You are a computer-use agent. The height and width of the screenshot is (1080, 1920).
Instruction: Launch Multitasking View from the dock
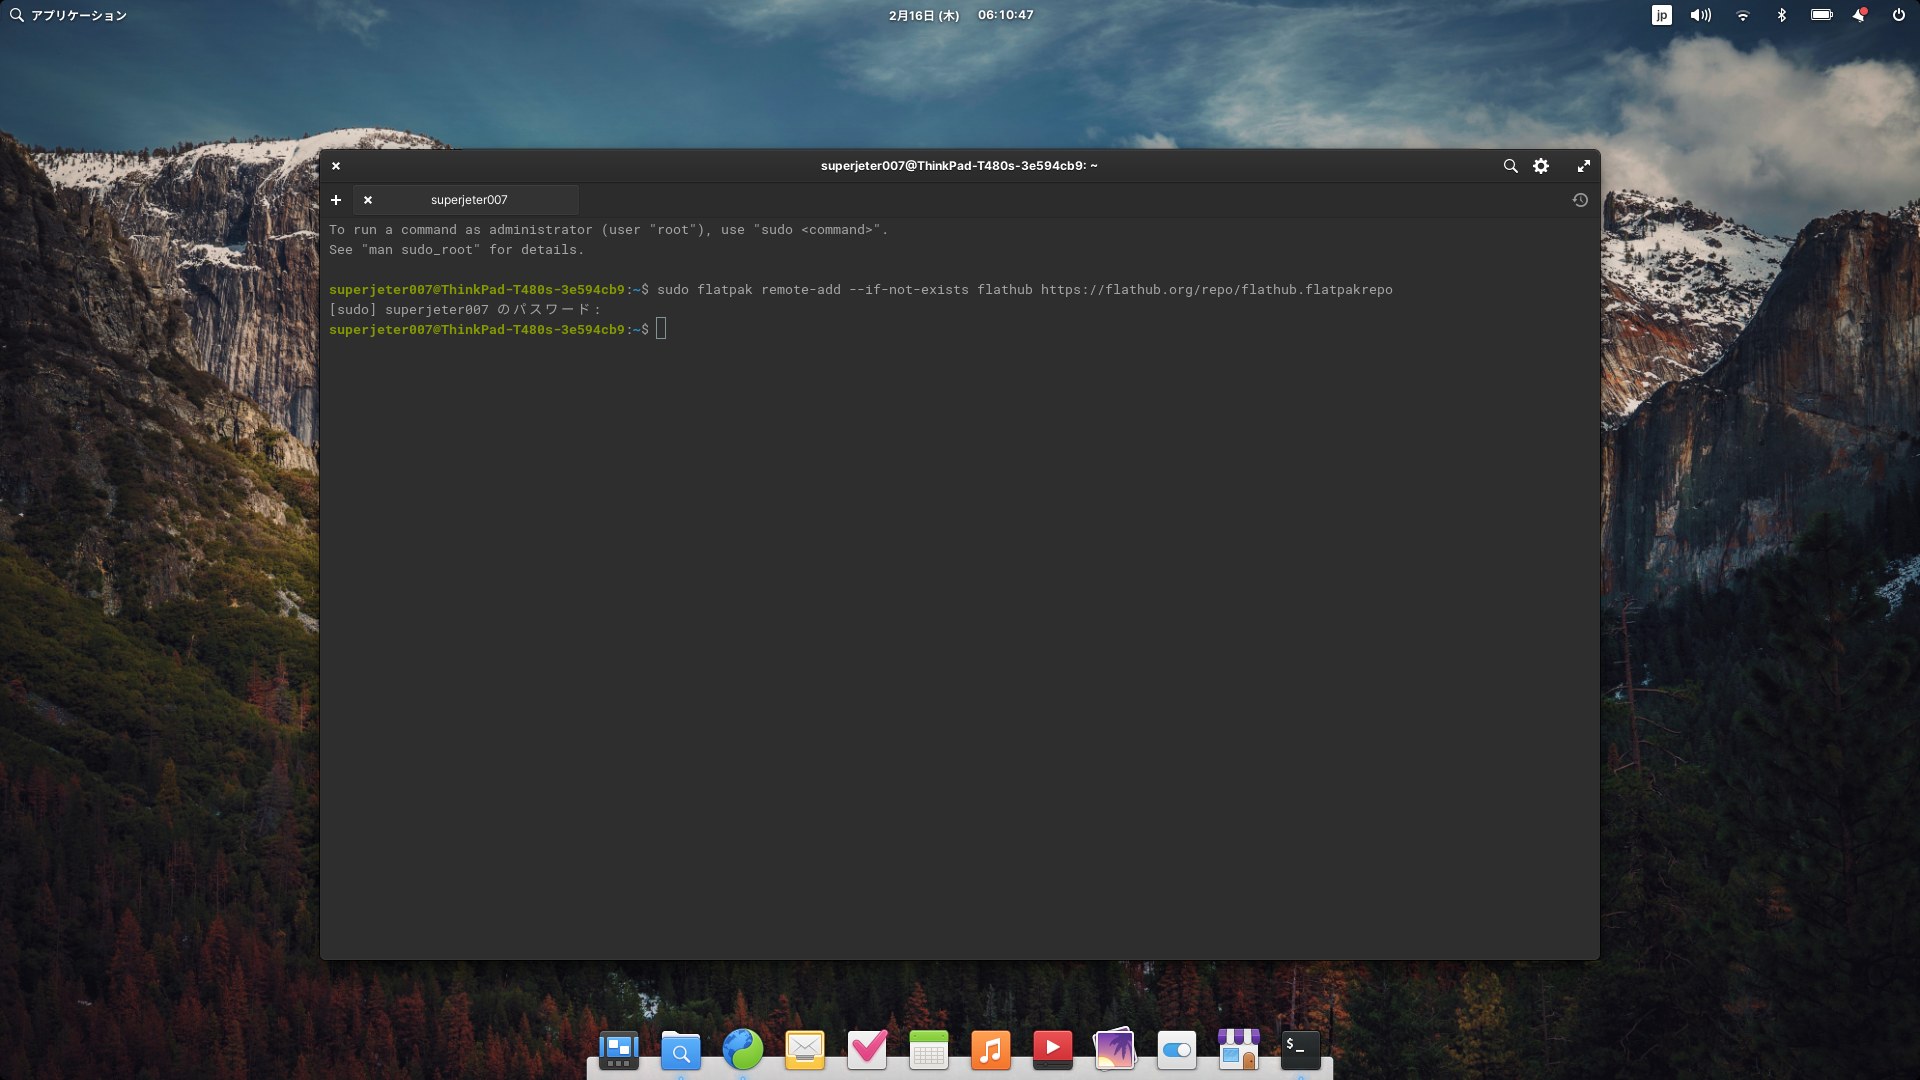click(619, 1050)
